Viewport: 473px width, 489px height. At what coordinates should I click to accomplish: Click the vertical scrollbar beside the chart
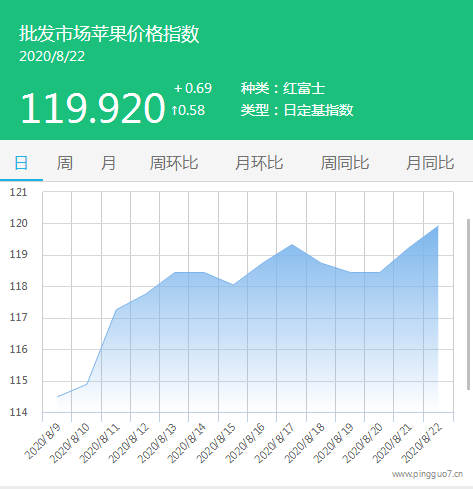coord(468,304)
